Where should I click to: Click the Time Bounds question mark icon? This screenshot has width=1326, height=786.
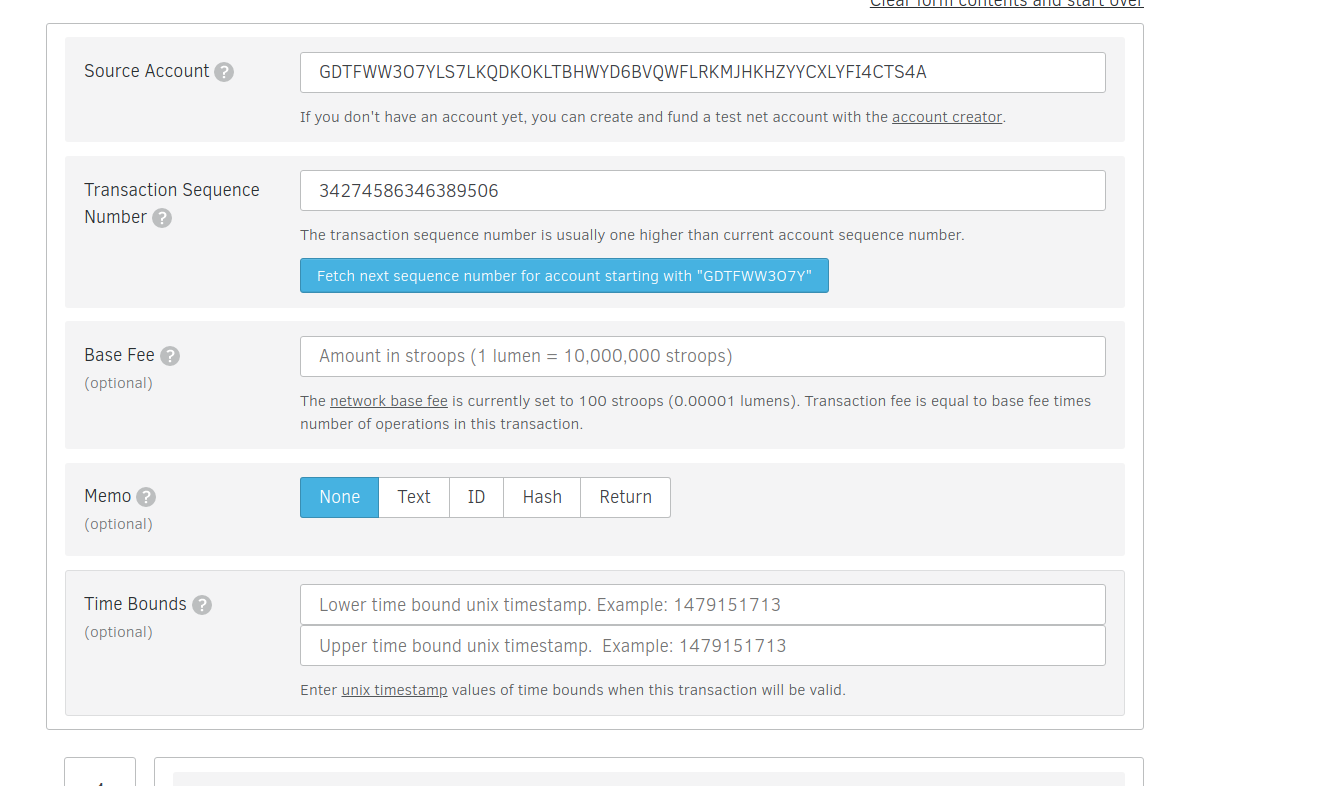(202, 605)
